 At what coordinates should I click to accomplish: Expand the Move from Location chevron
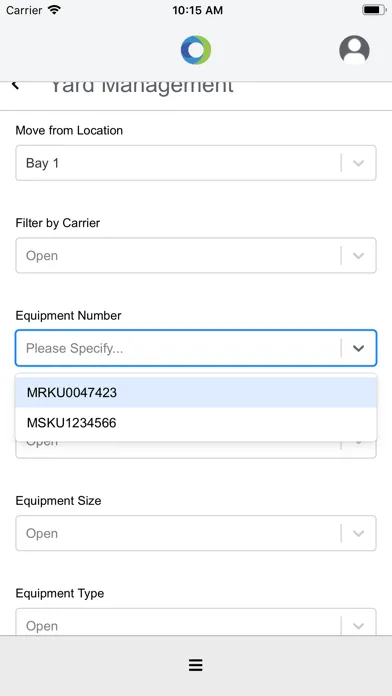(x=358, y=163)
